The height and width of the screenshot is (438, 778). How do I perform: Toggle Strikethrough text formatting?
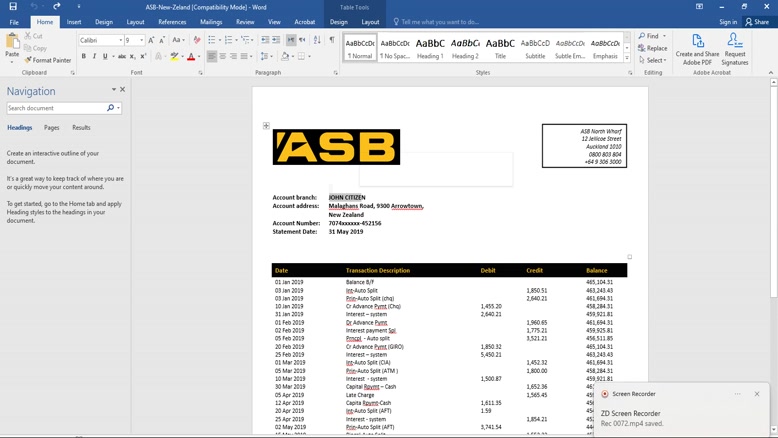pos(122,56)
